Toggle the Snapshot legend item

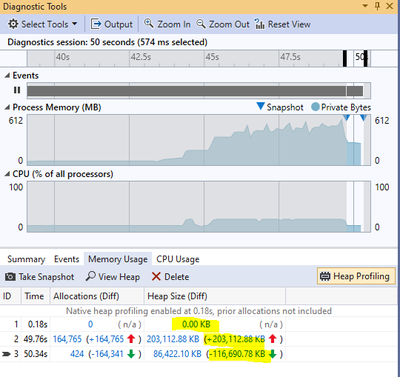coord(280,107)
